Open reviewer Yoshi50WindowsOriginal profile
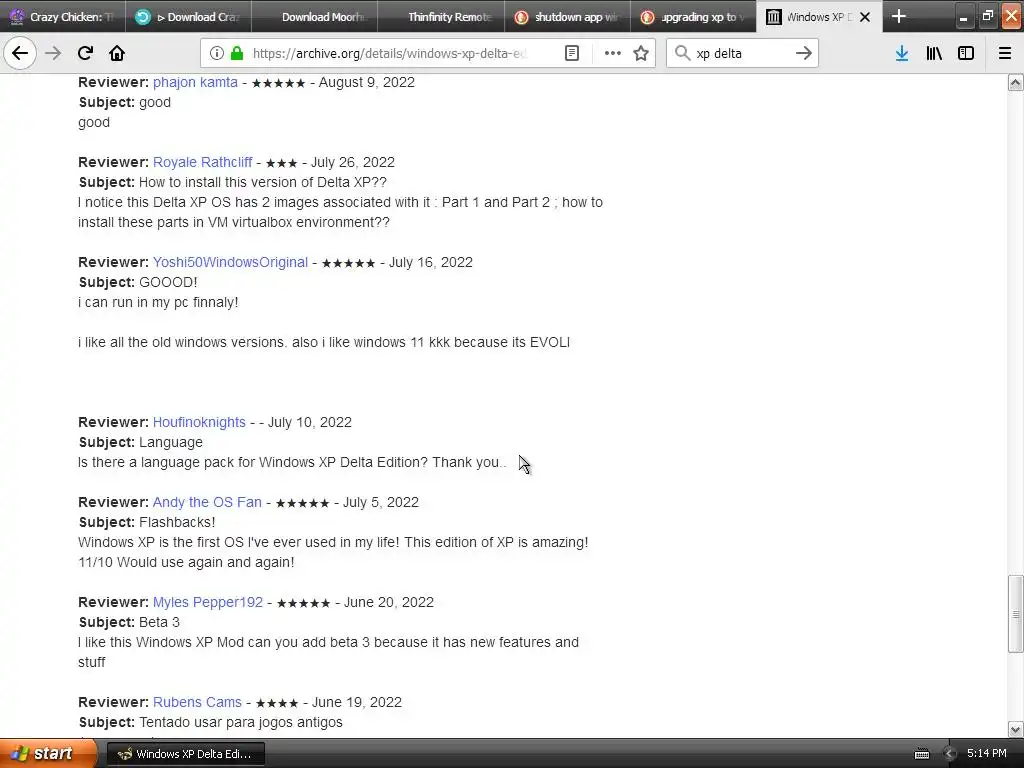1024x768 pixels. tap(230, 262)
